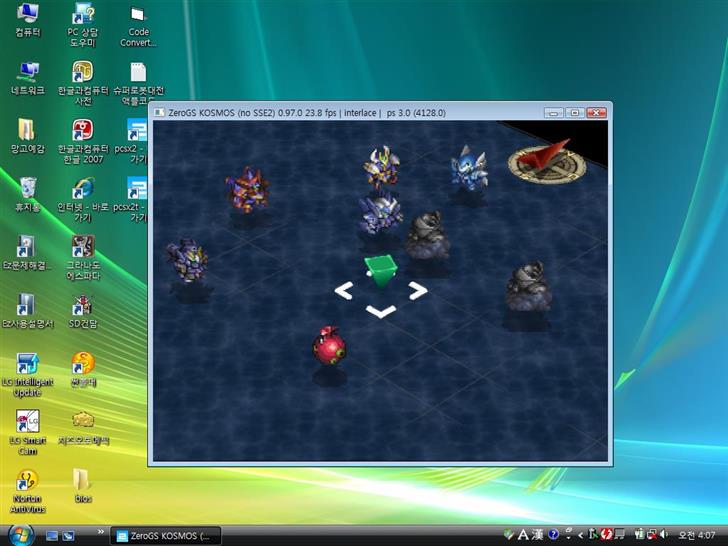Click the volume speaker tray icon
Image resolution: width=728 pixels, height=546 pixels.
[x=664, y=535]
